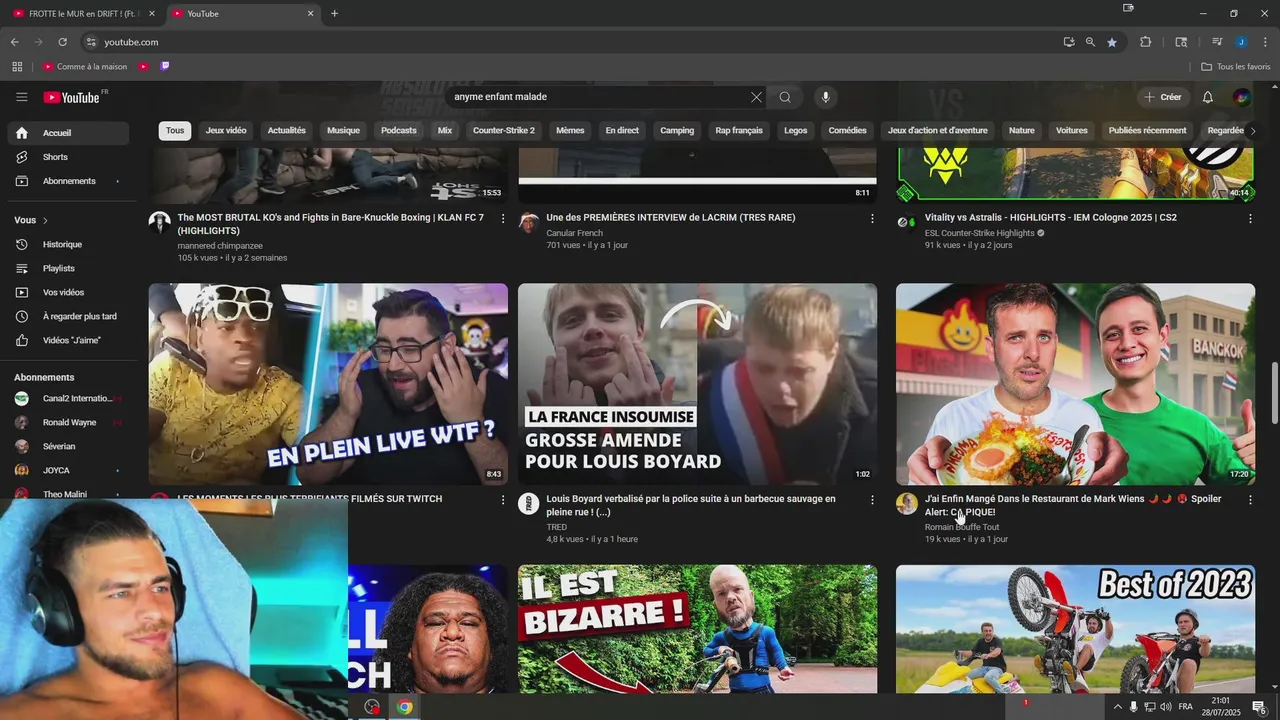Select the Podcasts chip
The height and width of the screenshot is (720, 1280).
coord(399,130)
